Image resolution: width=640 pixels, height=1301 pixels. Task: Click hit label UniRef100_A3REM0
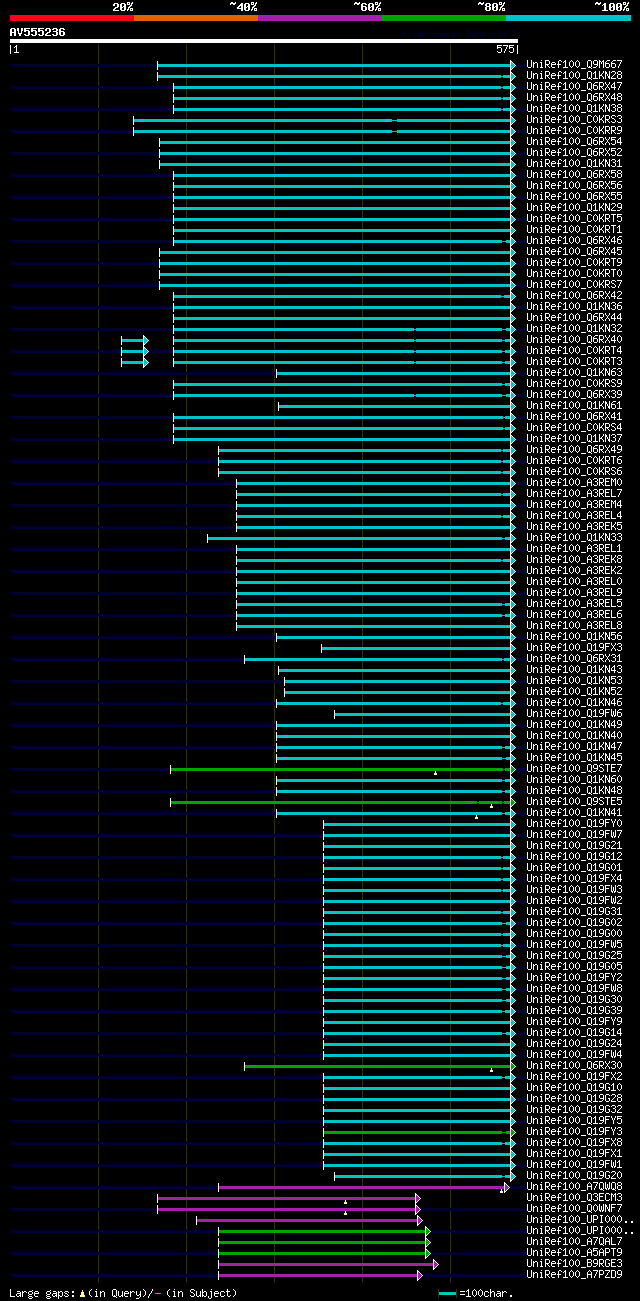[574, 483]
